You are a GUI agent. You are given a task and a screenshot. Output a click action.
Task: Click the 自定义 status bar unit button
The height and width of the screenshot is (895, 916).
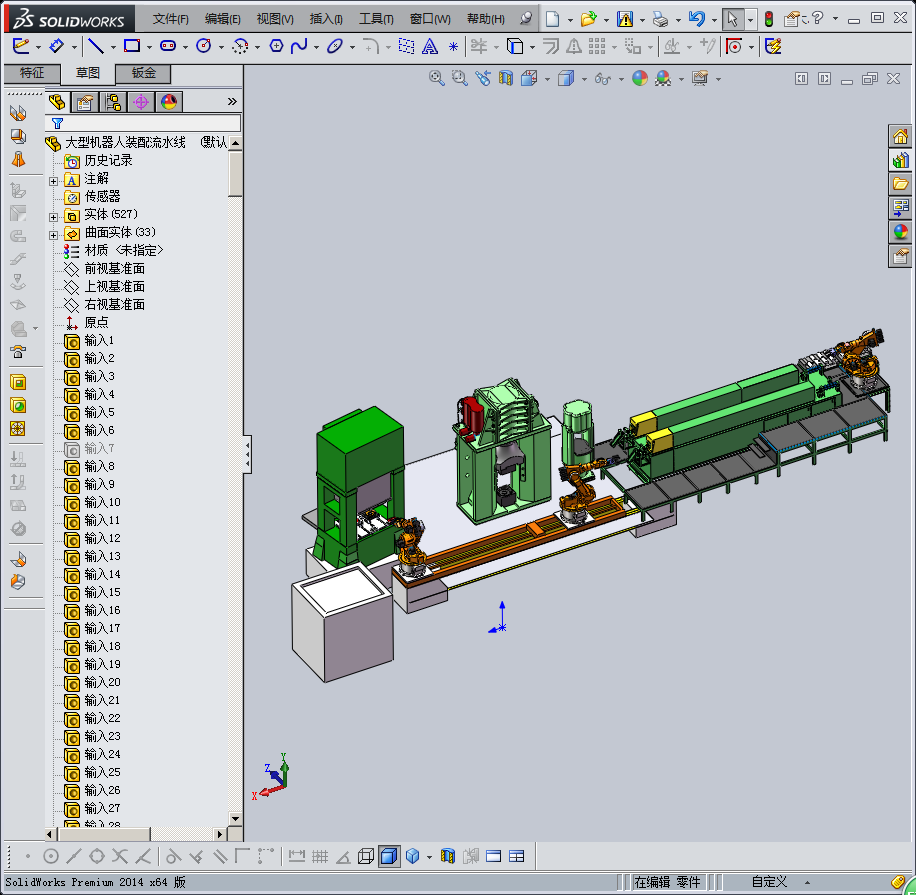[x=769, y=882]
